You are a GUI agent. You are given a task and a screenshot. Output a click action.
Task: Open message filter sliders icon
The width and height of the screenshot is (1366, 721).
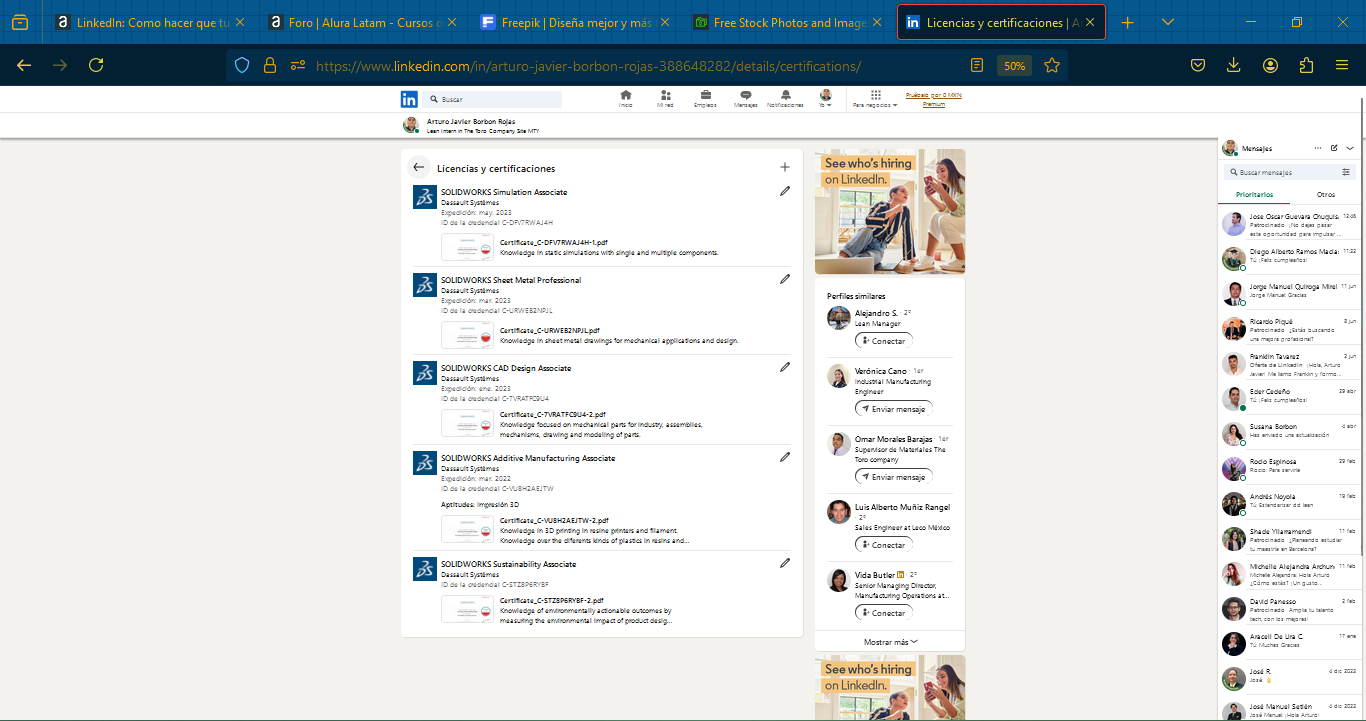point(1346,172)
